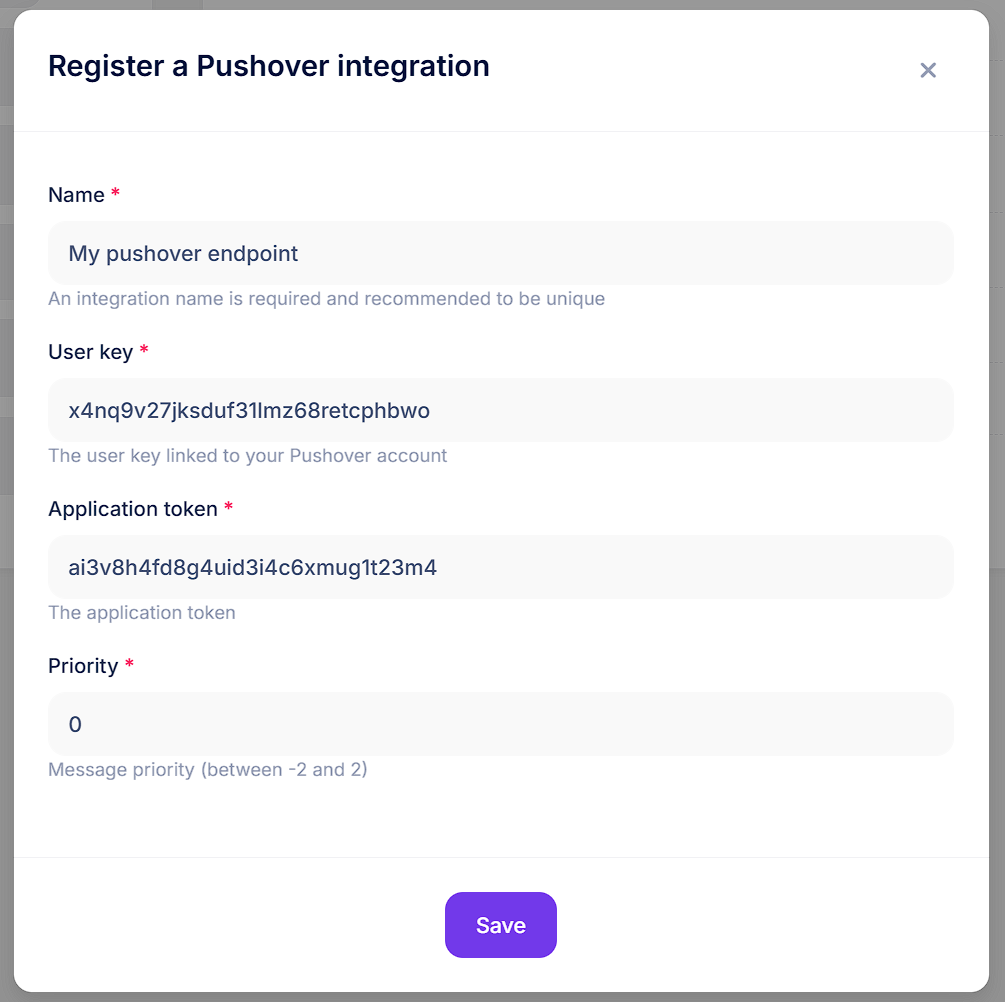1005x1002 pixels.
Task: Click the Save button
Action: click(x=500, y=925)
